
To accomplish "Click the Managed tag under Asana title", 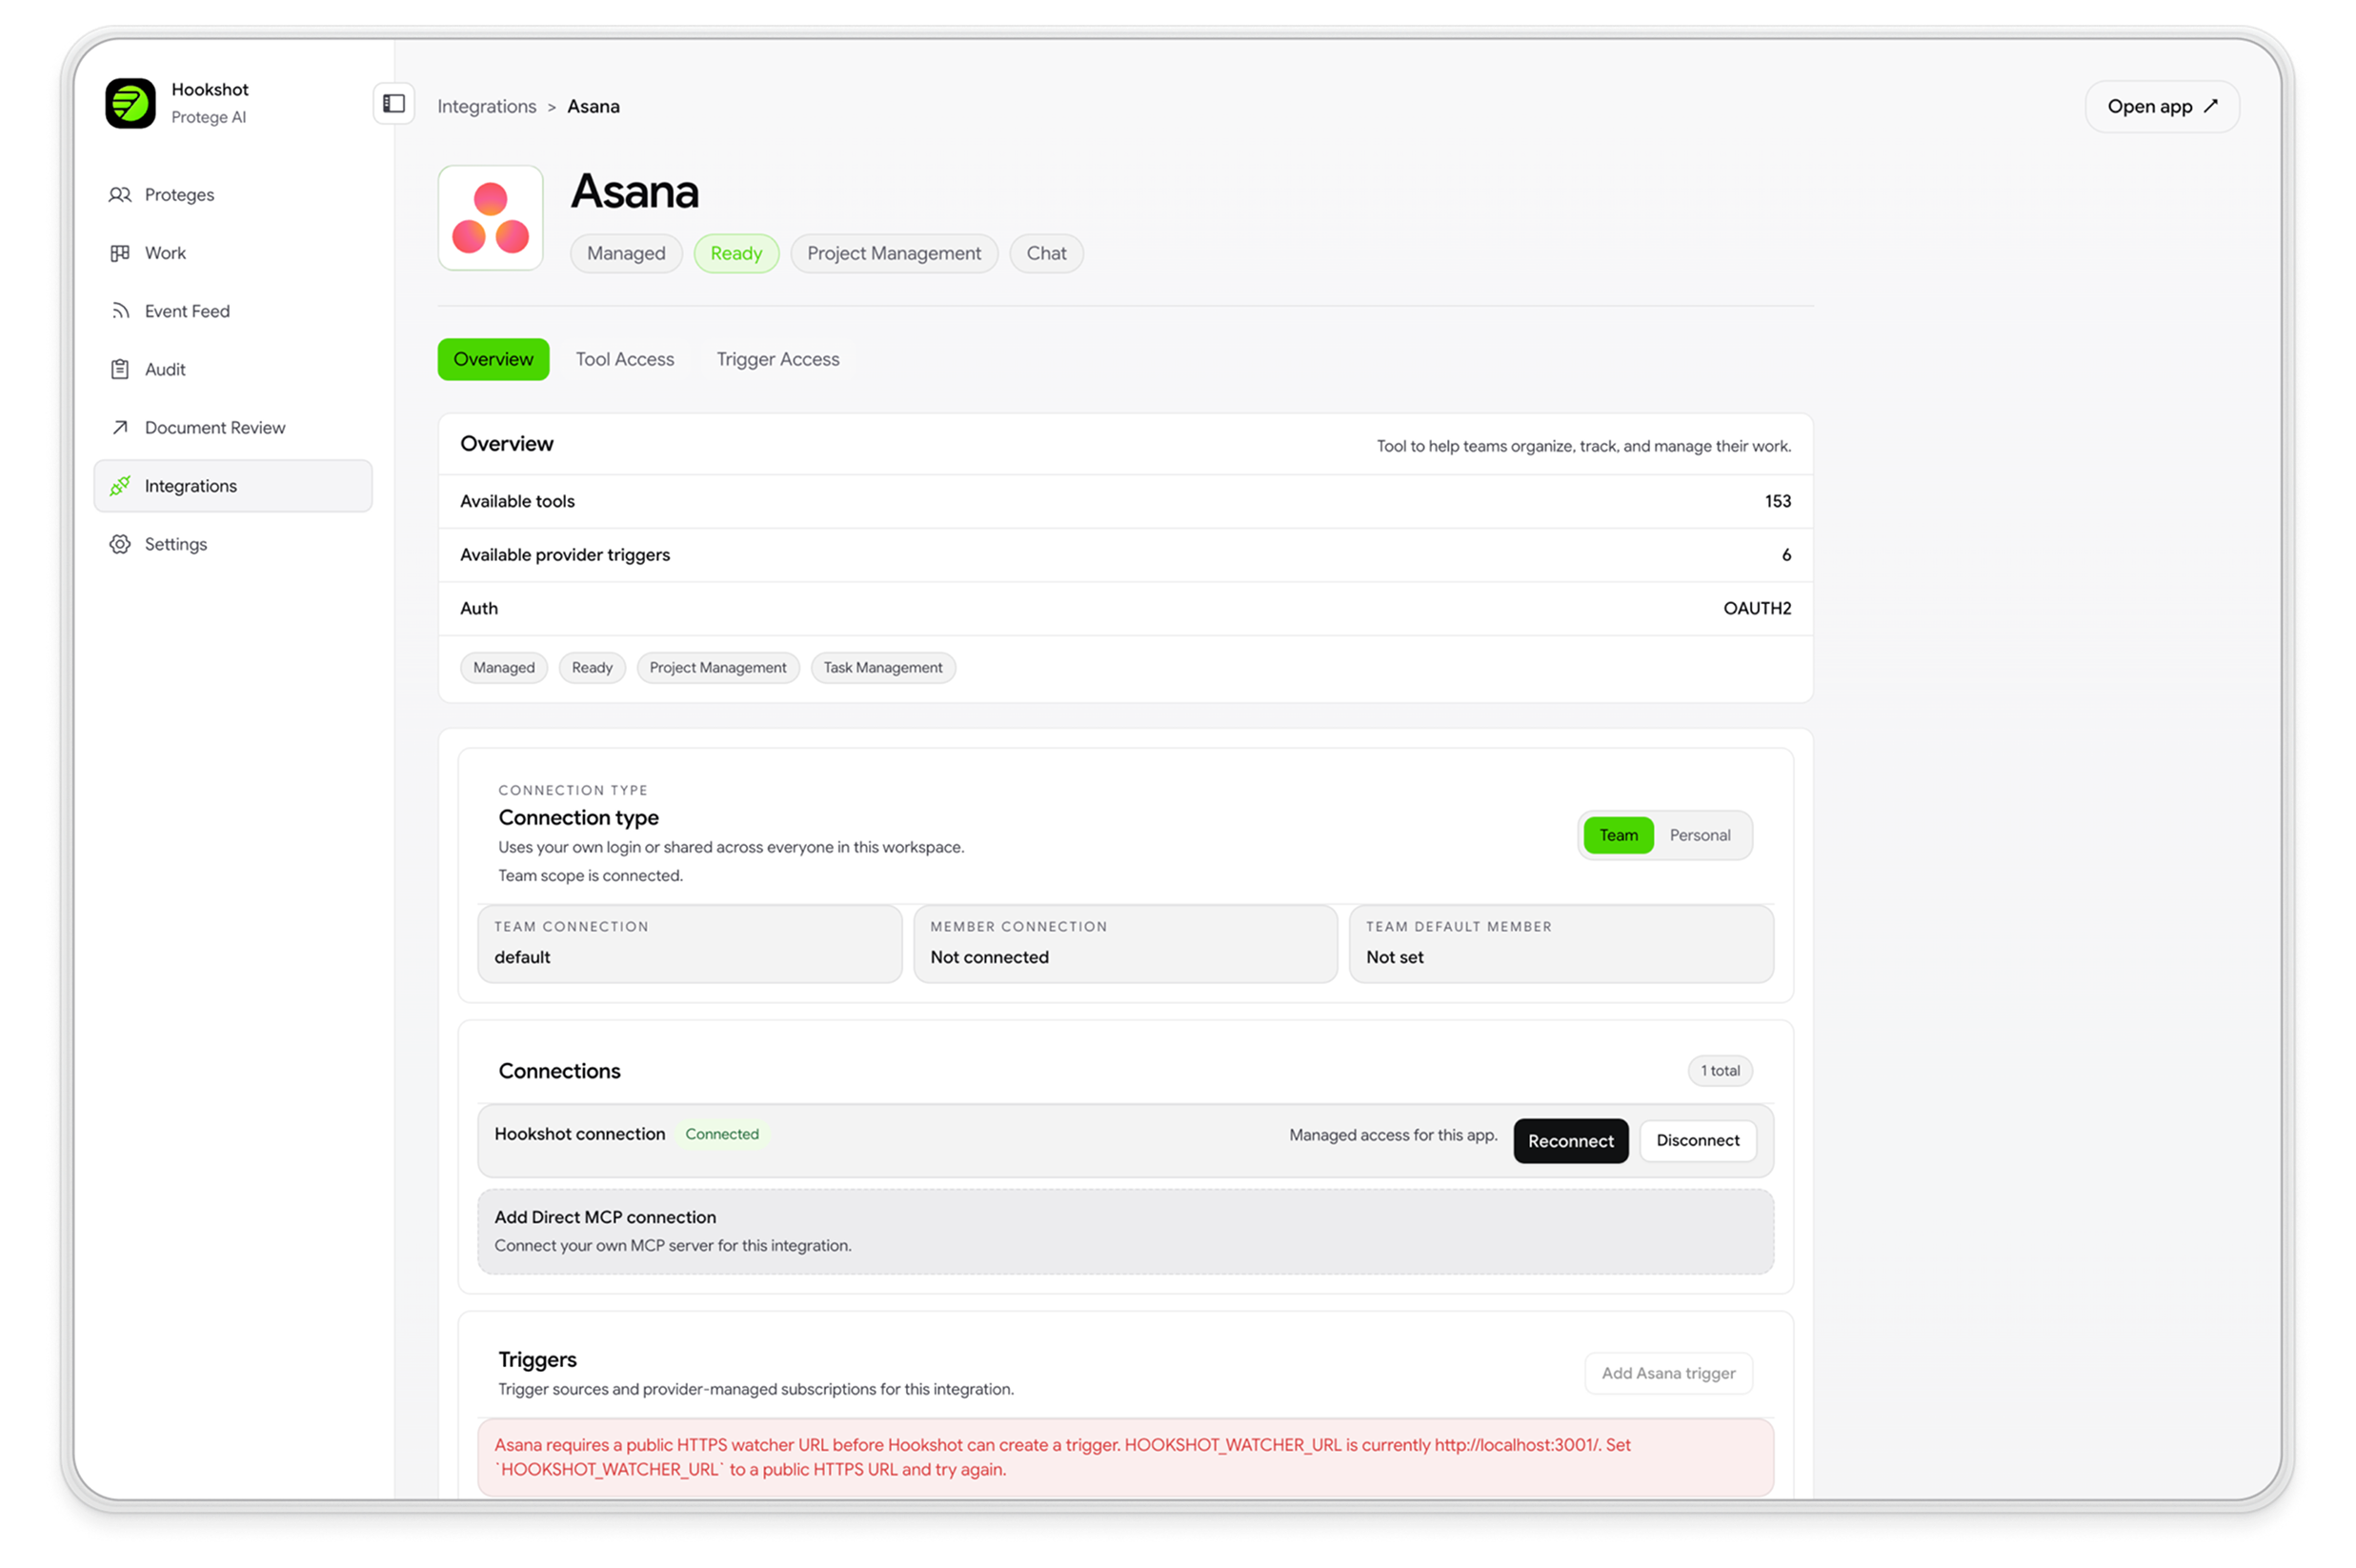I will point(626,253).
